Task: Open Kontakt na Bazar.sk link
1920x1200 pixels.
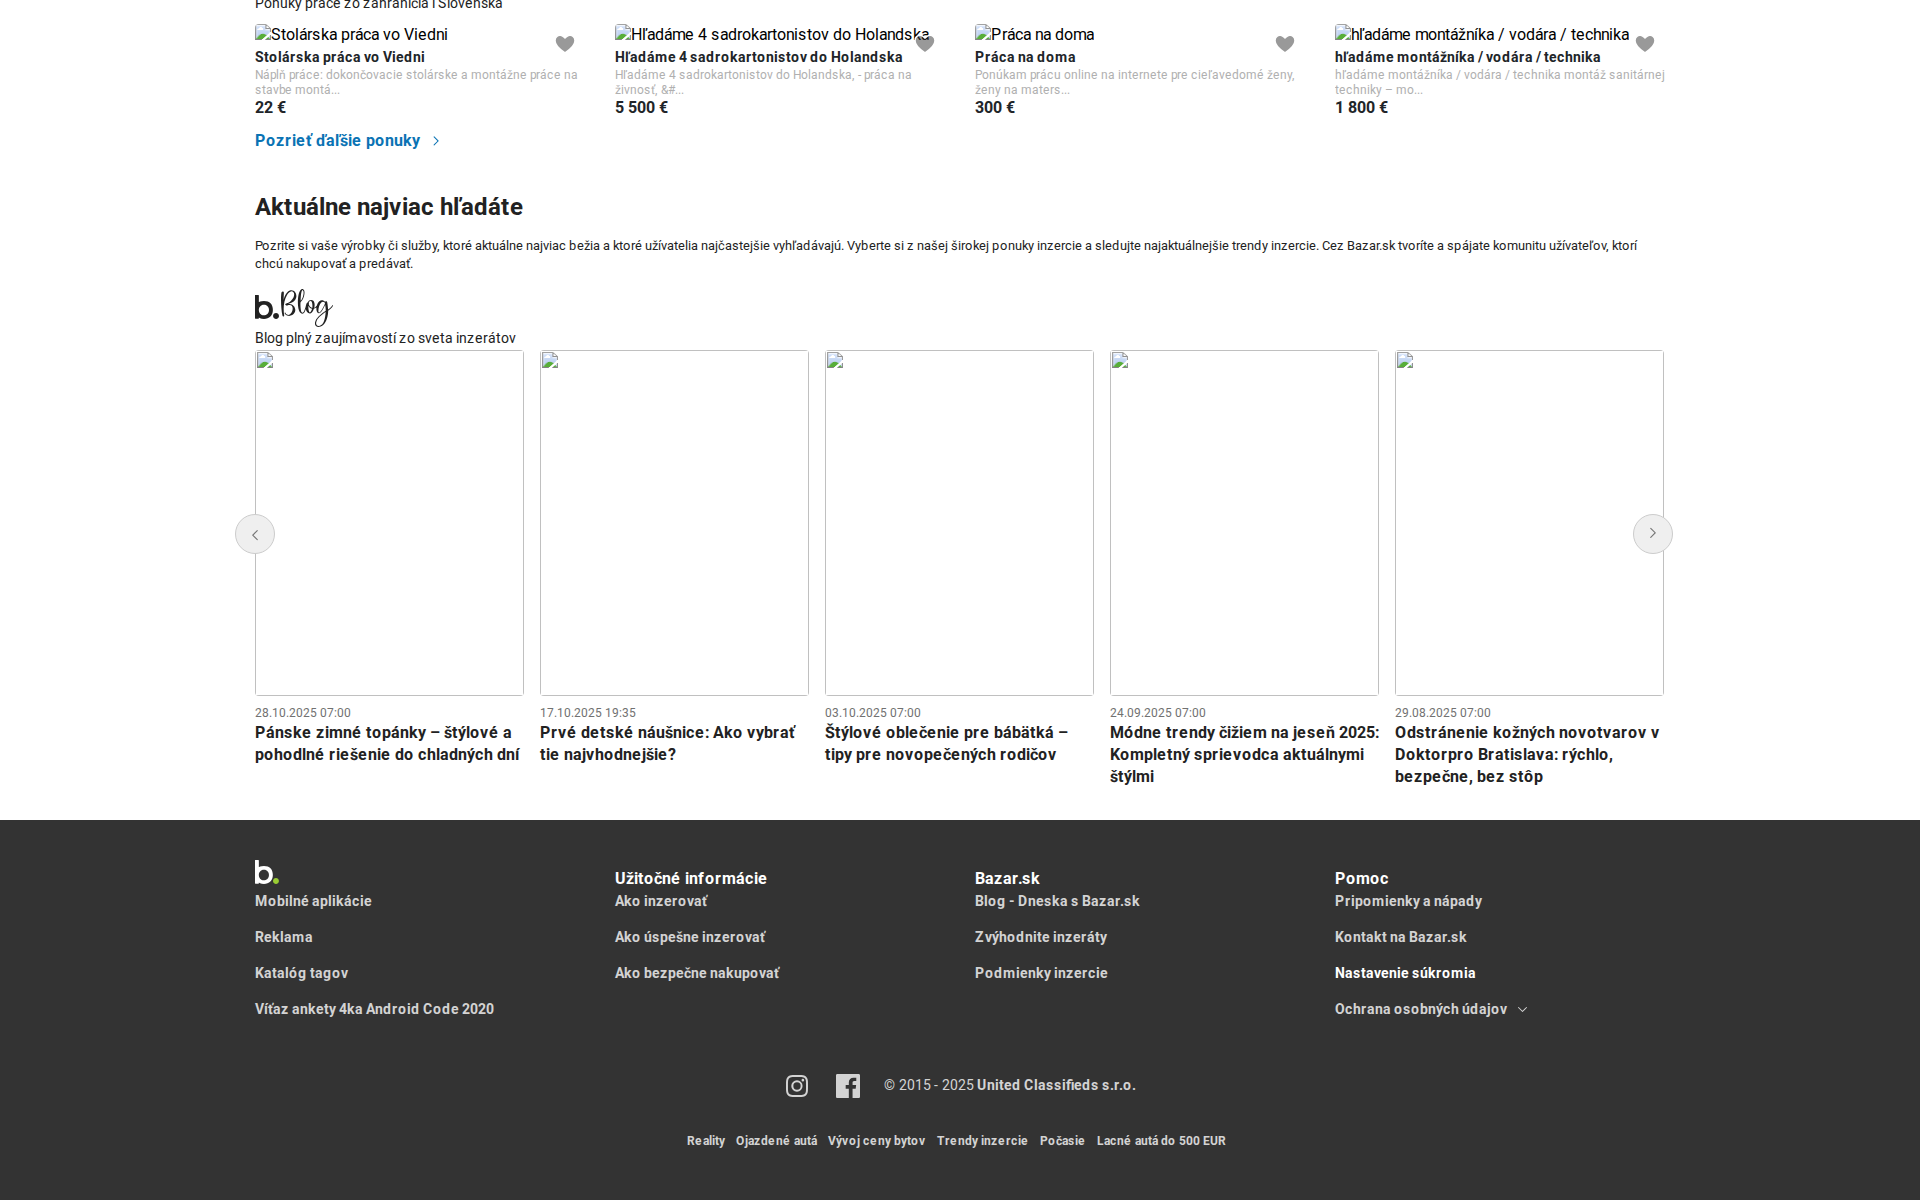Action: 1400,937
